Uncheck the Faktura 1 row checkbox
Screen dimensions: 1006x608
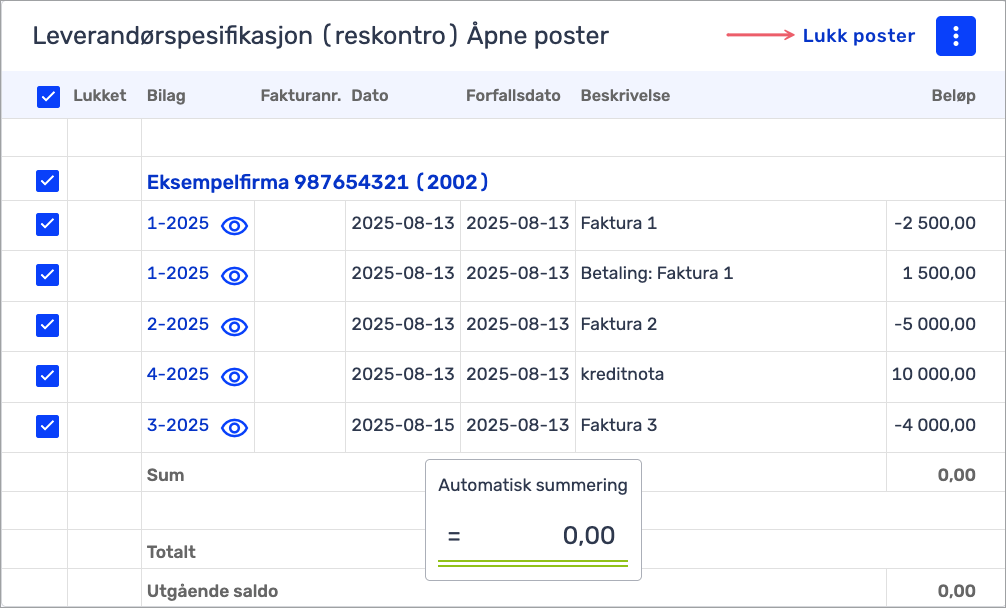[x=48, y=224]
